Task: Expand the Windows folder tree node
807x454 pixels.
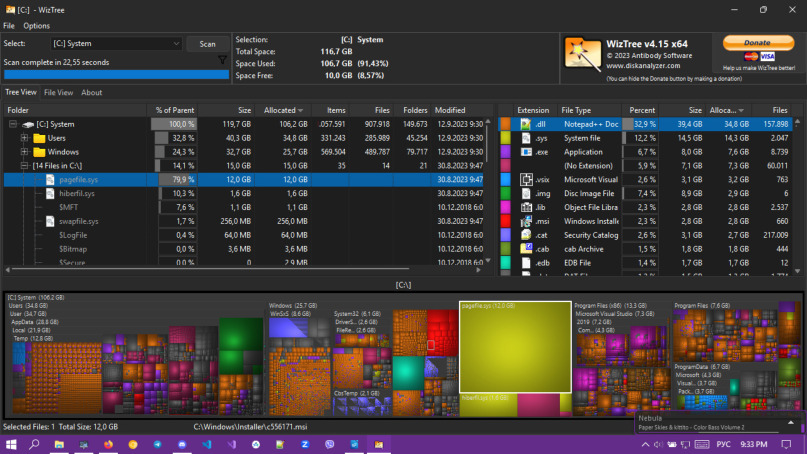Action: coord(24,152)
